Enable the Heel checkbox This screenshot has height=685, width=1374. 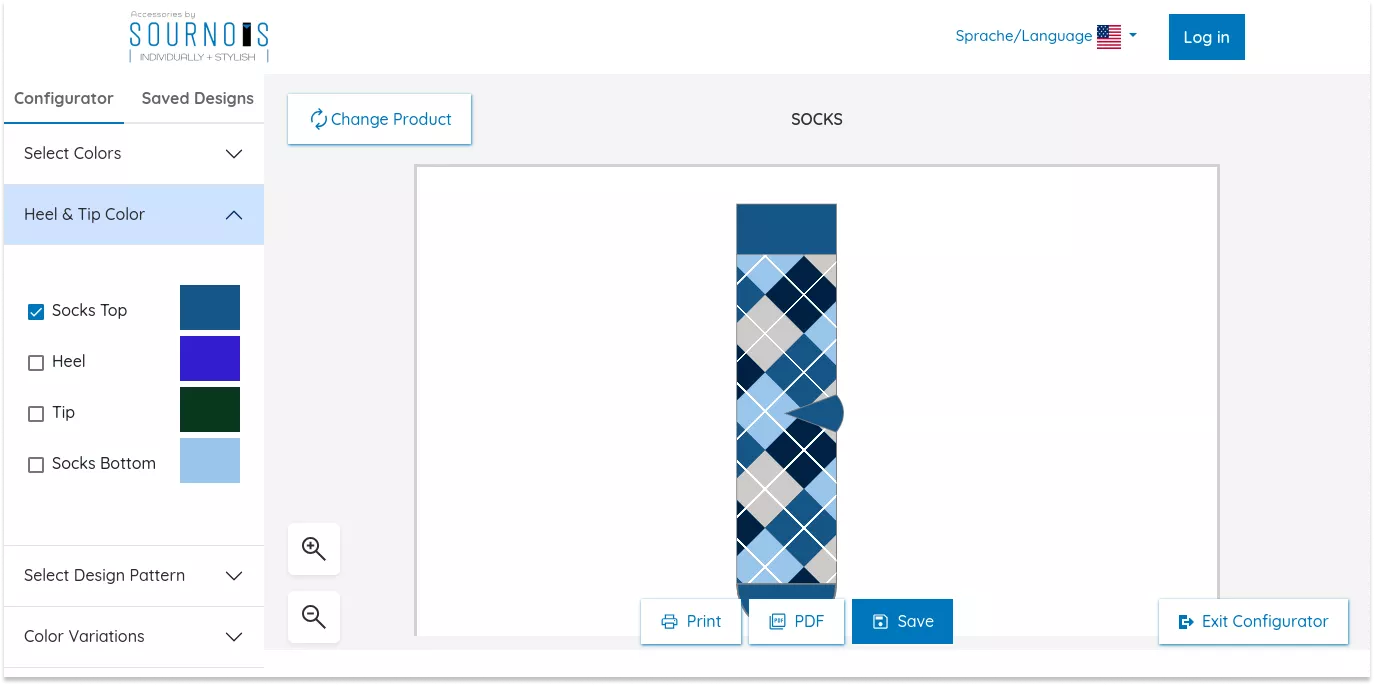pyautogui.click(x=36, y=363)
